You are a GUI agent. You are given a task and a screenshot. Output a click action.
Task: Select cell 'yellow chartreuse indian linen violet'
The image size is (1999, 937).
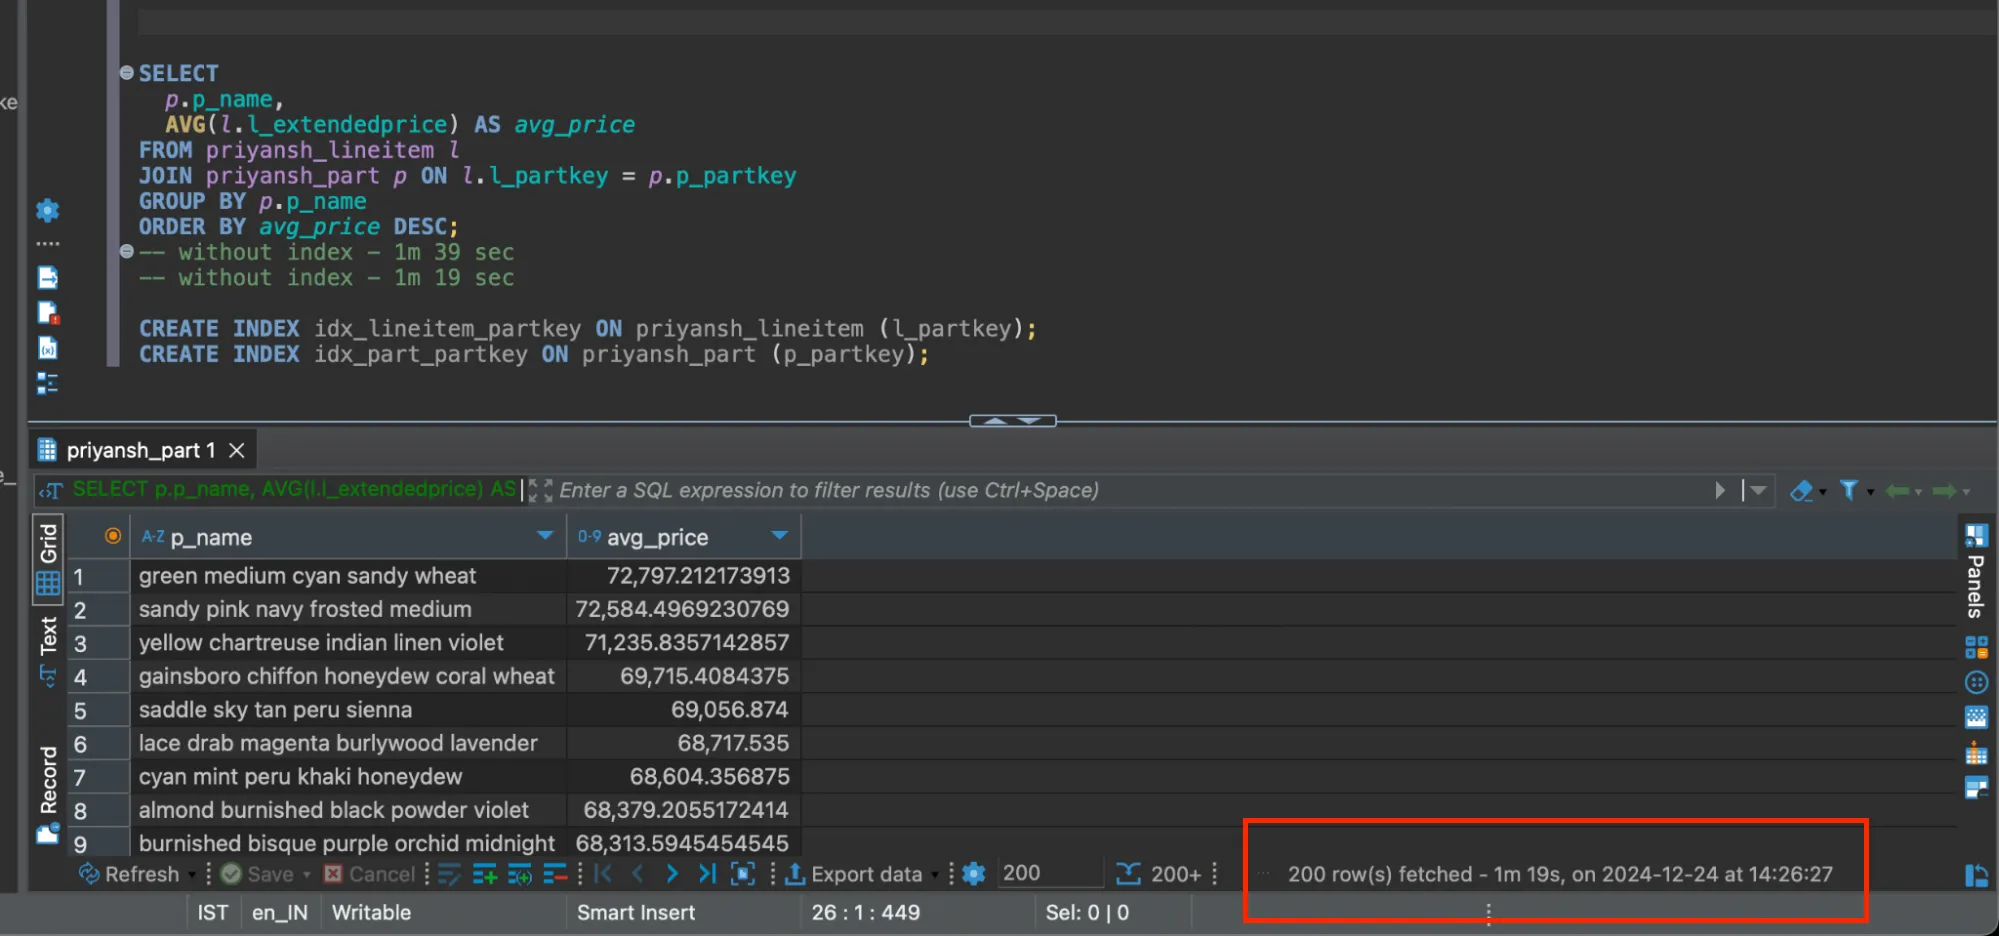click(348, 643)
